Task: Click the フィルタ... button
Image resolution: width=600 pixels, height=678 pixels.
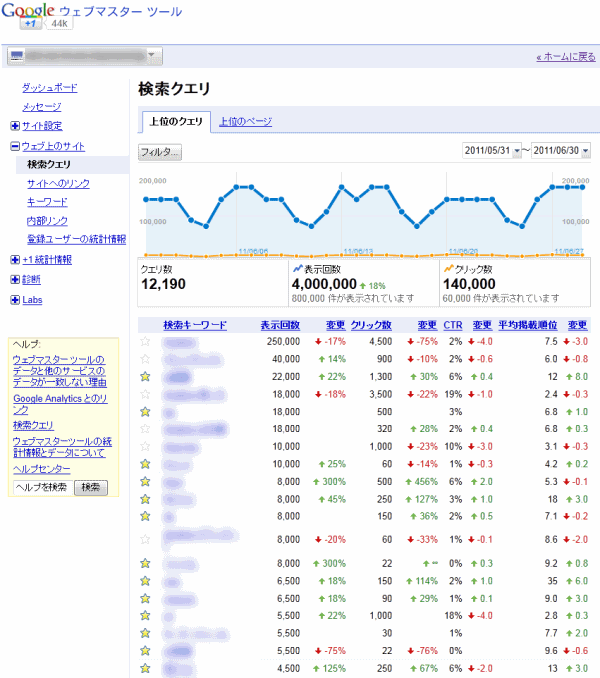Action: click(x=160, y=152)
